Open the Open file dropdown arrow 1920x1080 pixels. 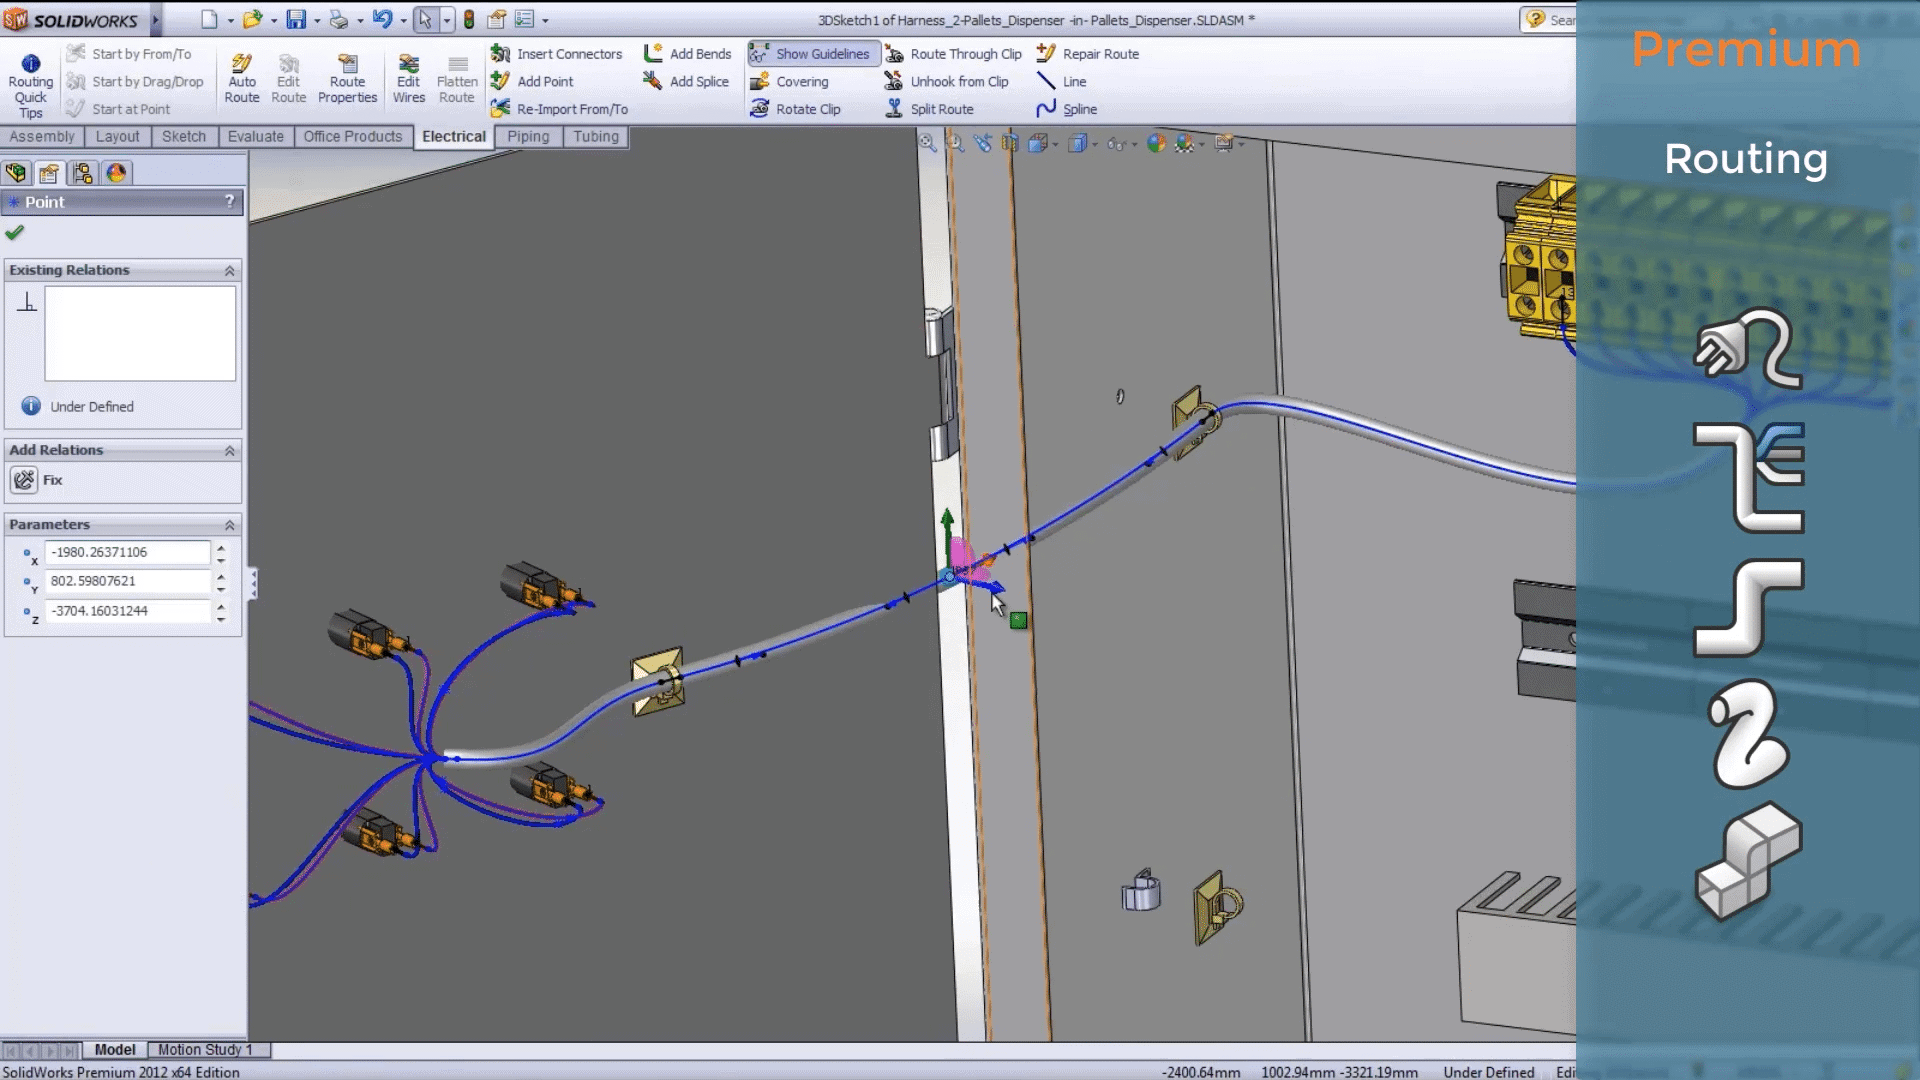click(x=273, y=21)
